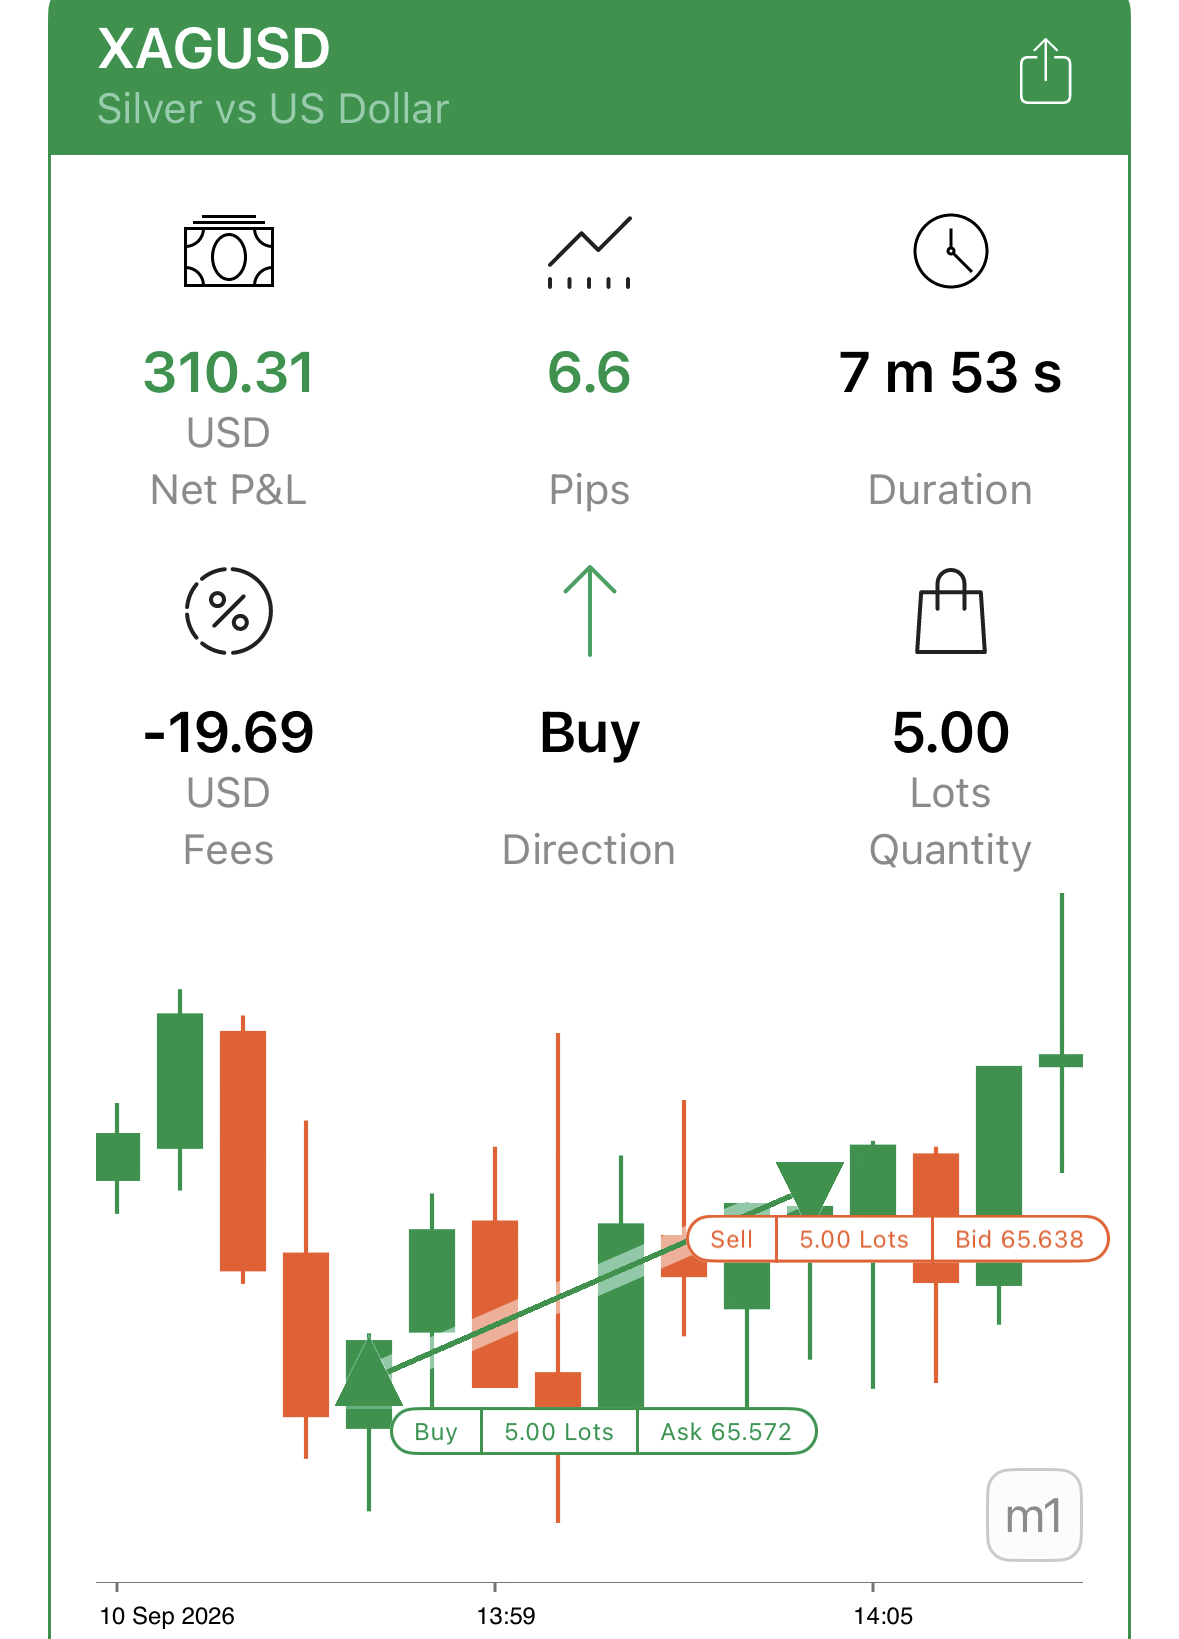
Task: Click the 7 m 53 s duration value
Action: (950, 372)
